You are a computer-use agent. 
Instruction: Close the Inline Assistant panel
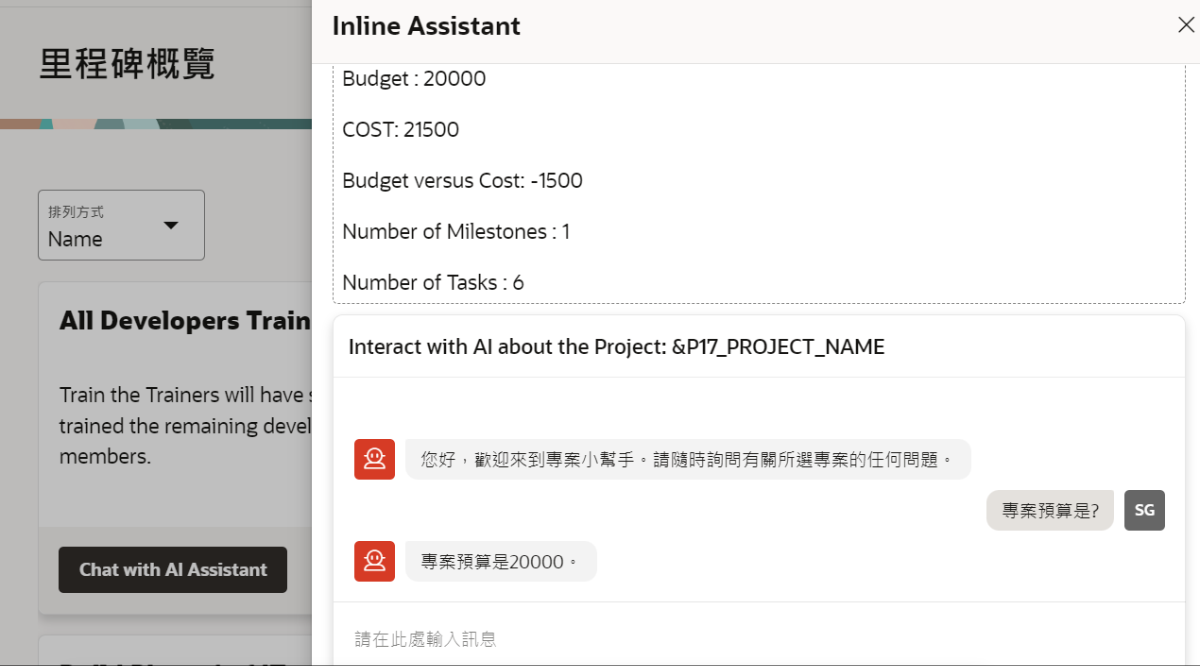pos(1185,26)
